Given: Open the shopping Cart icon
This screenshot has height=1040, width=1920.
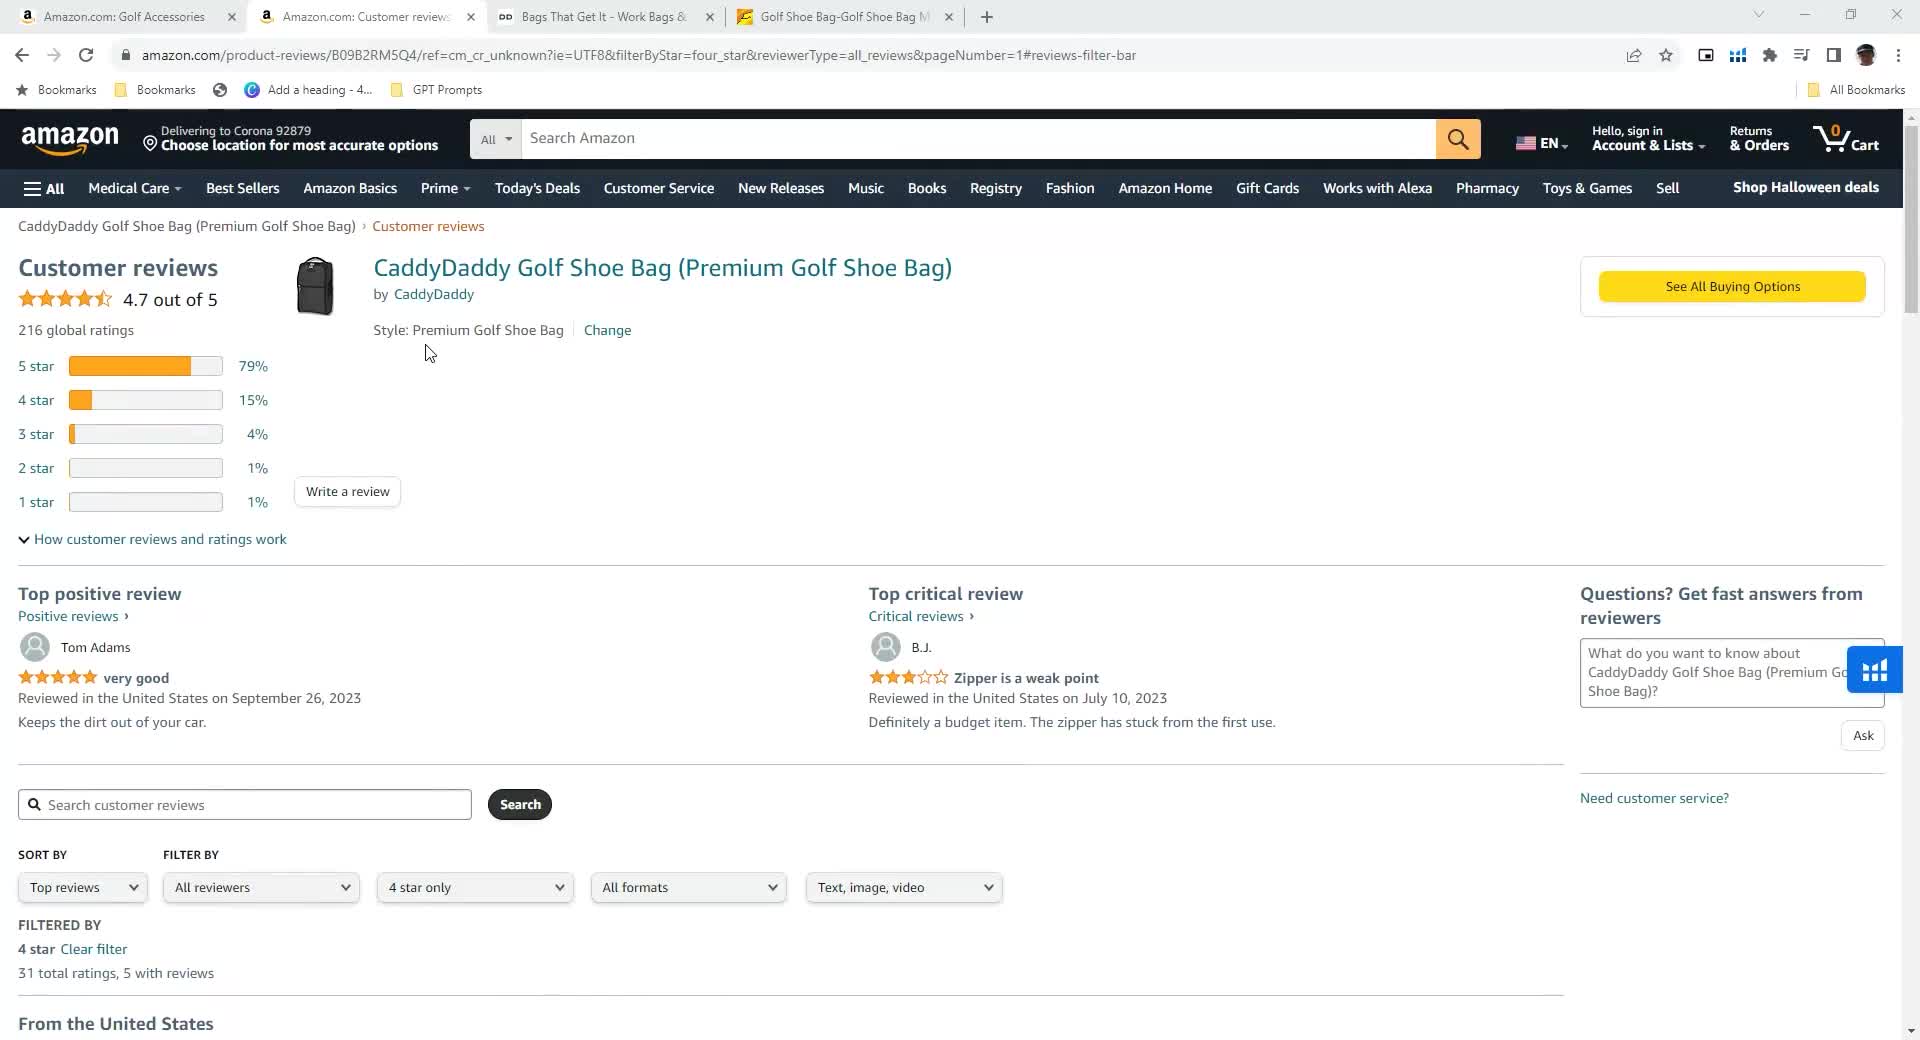Looking at the screenshot, I should (x=1846, y=138).
